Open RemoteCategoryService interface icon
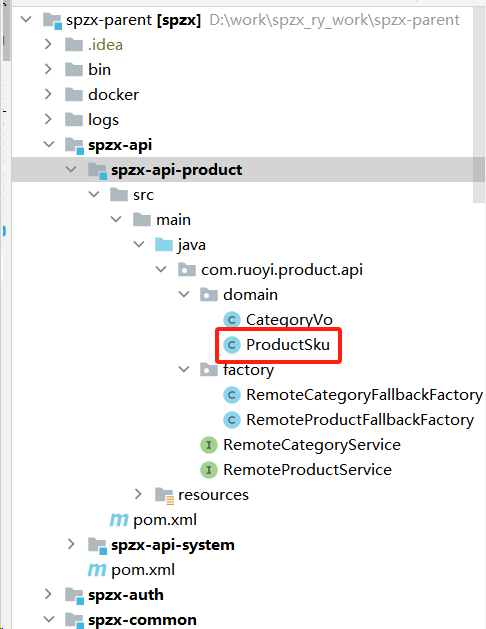The height and width of the screenshot is (629, 486). pyautogui.click(x=209, y=445)
